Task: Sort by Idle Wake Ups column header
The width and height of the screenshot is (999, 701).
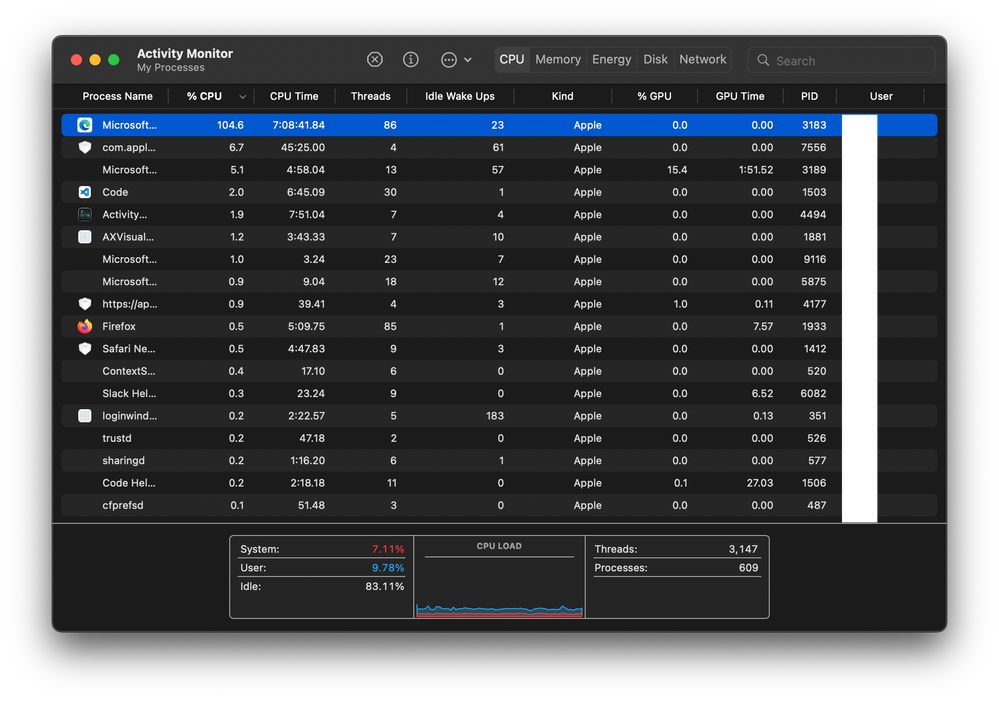Action: [x=459, y=96]
